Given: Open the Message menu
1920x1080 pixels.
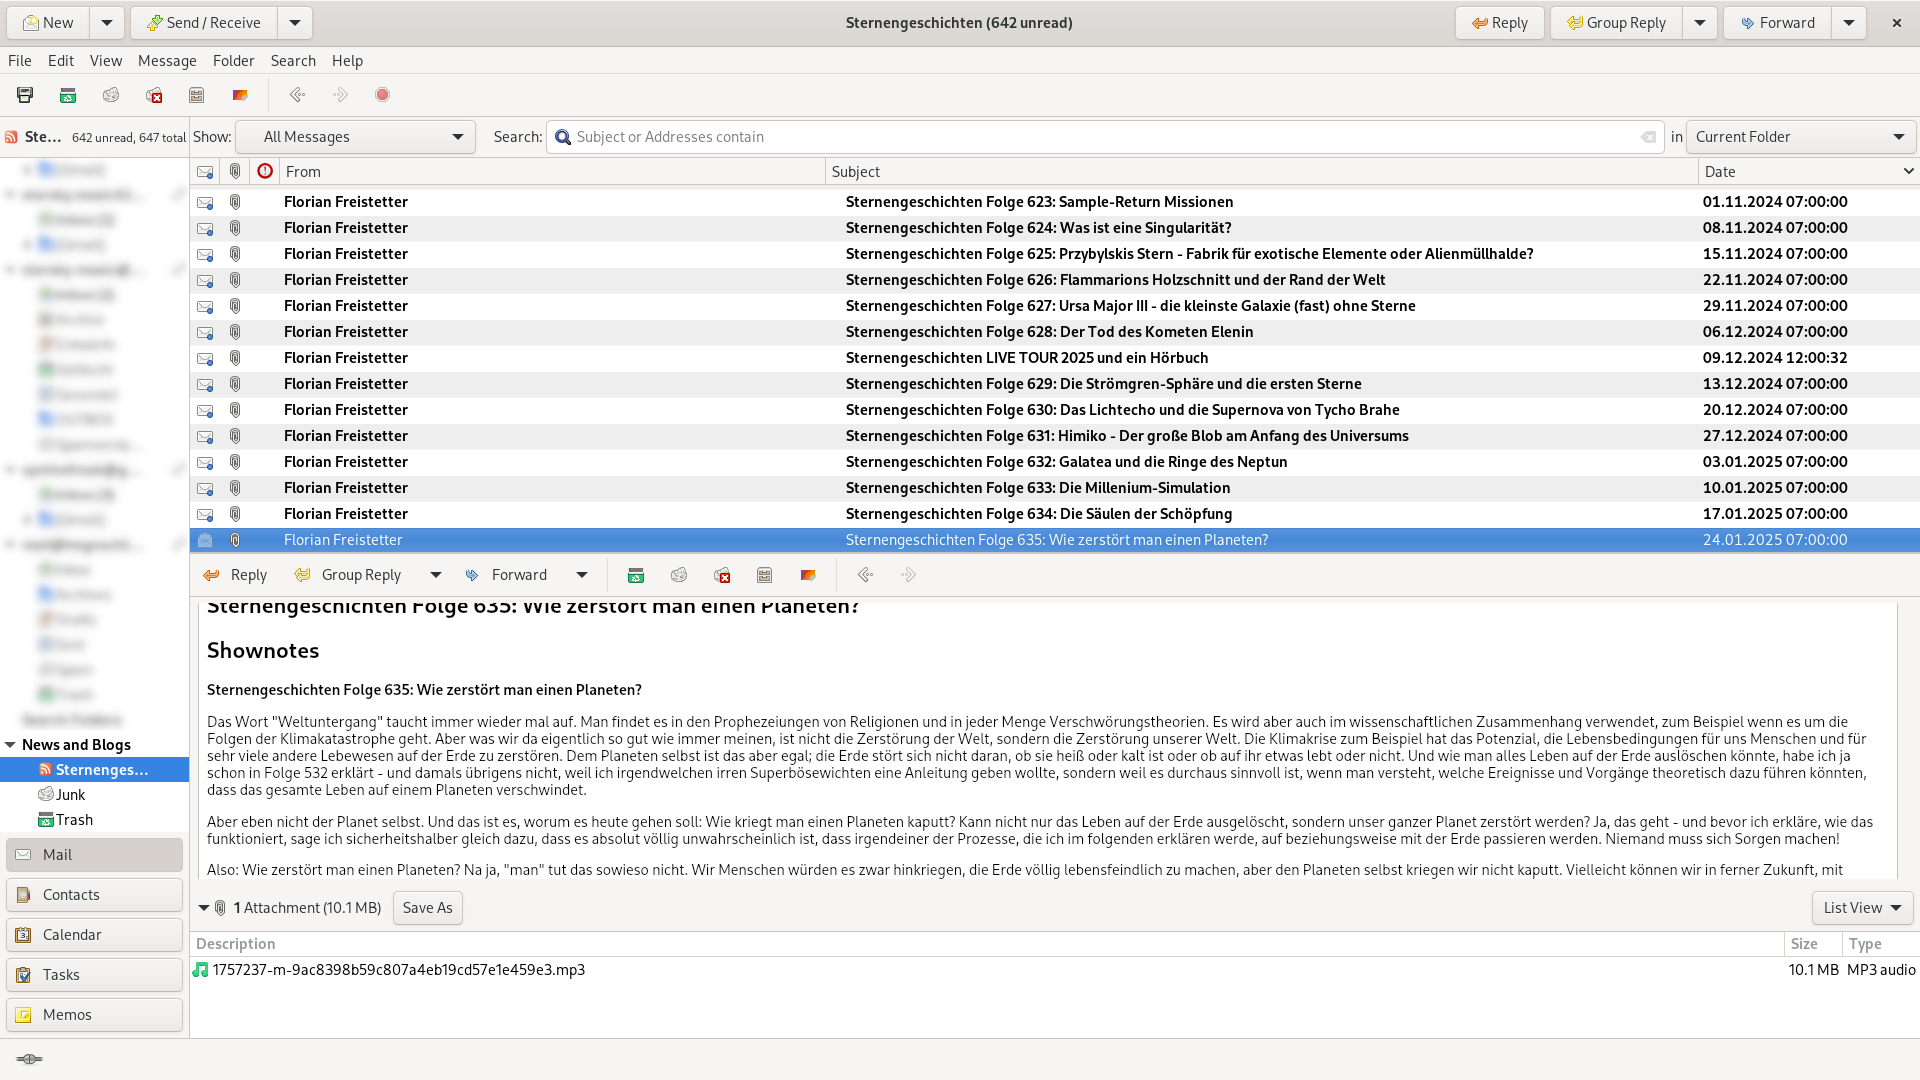Looking at the screenshot, I should click(166, 61).
